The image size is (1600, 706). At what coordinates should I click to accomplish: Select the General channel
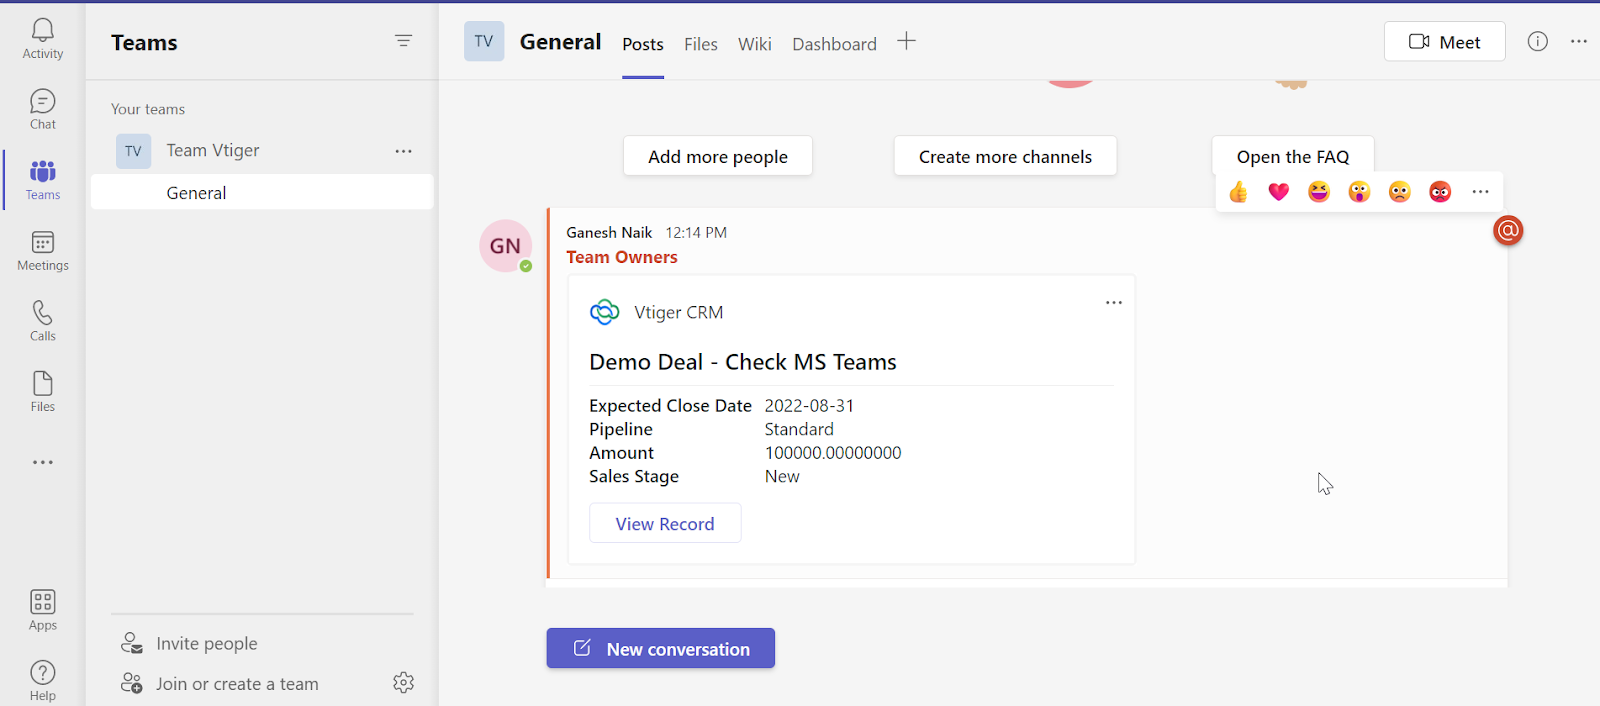(x=262, y=193)
